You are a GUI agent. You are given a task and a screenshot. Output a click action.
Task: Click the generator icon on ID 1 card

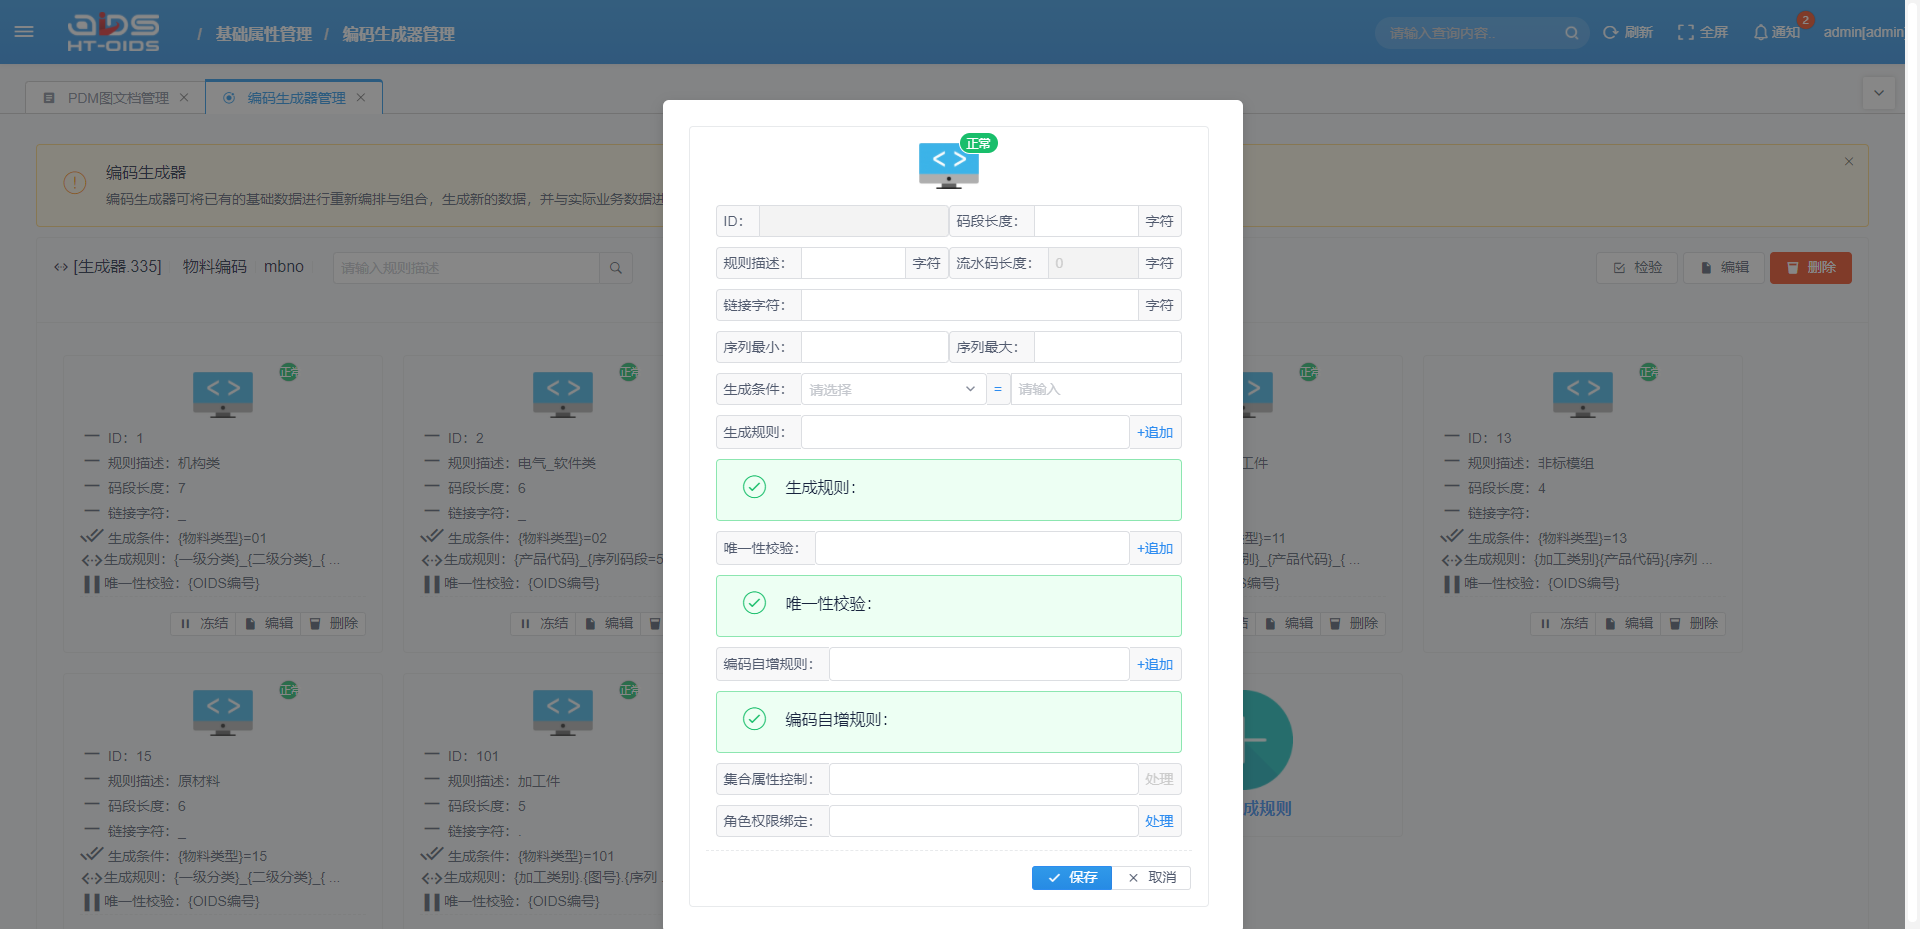click(223, 393)
